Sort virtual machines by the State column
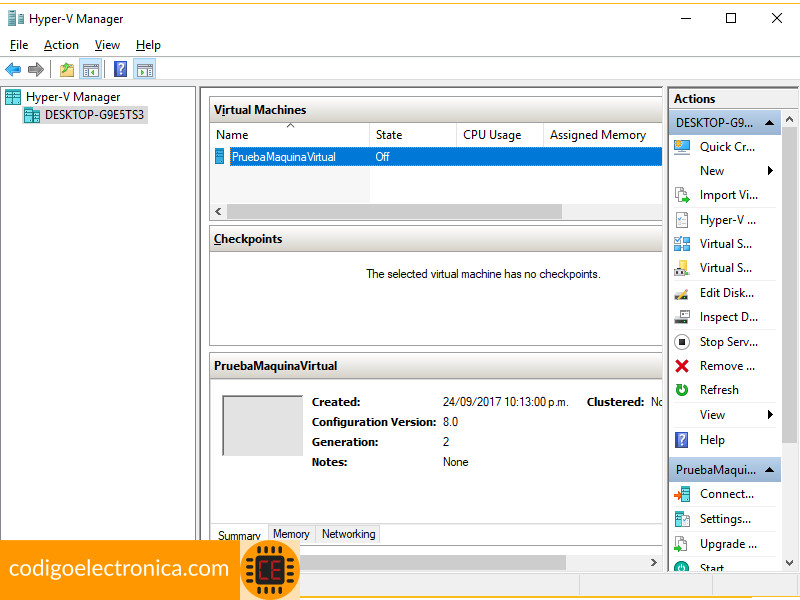The width and height of the screenshot is (800, 600). pyautogui.click(x=413, y=135)
